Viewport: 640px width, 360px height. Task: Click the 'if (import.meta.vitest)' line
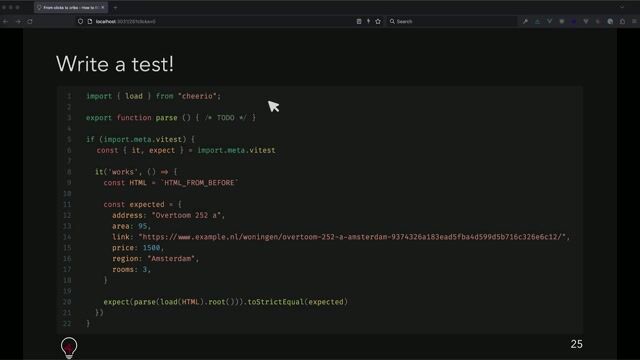(x=140, y=139)
